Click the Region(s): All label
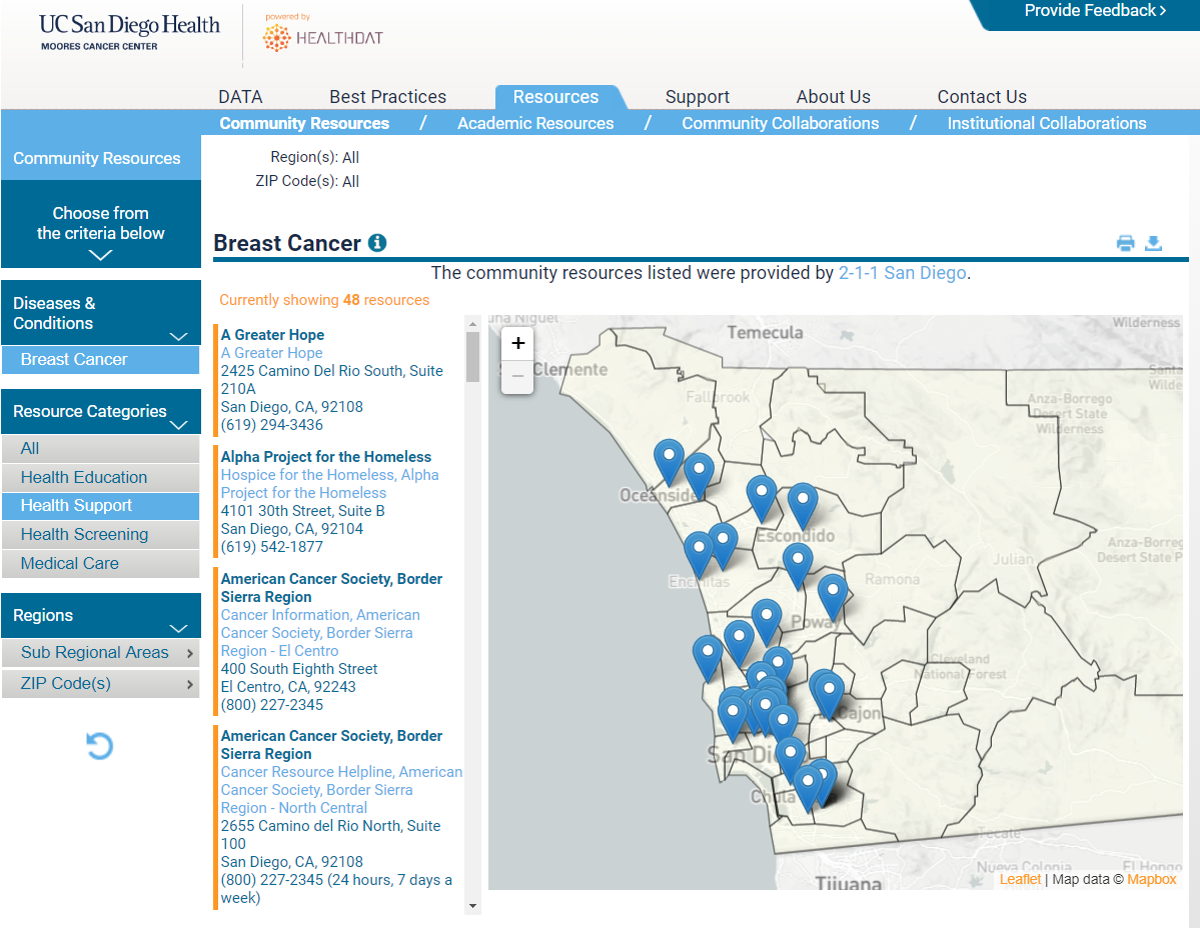1200x928 pixels. coord(314,157)
